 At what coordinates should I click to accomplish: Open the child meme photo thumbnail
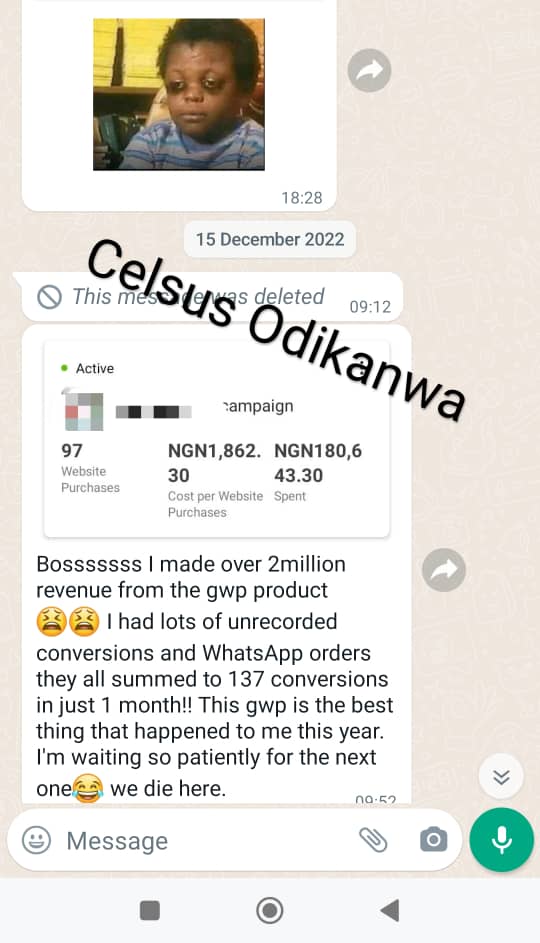pyautogui.click(x=179, y=94)
